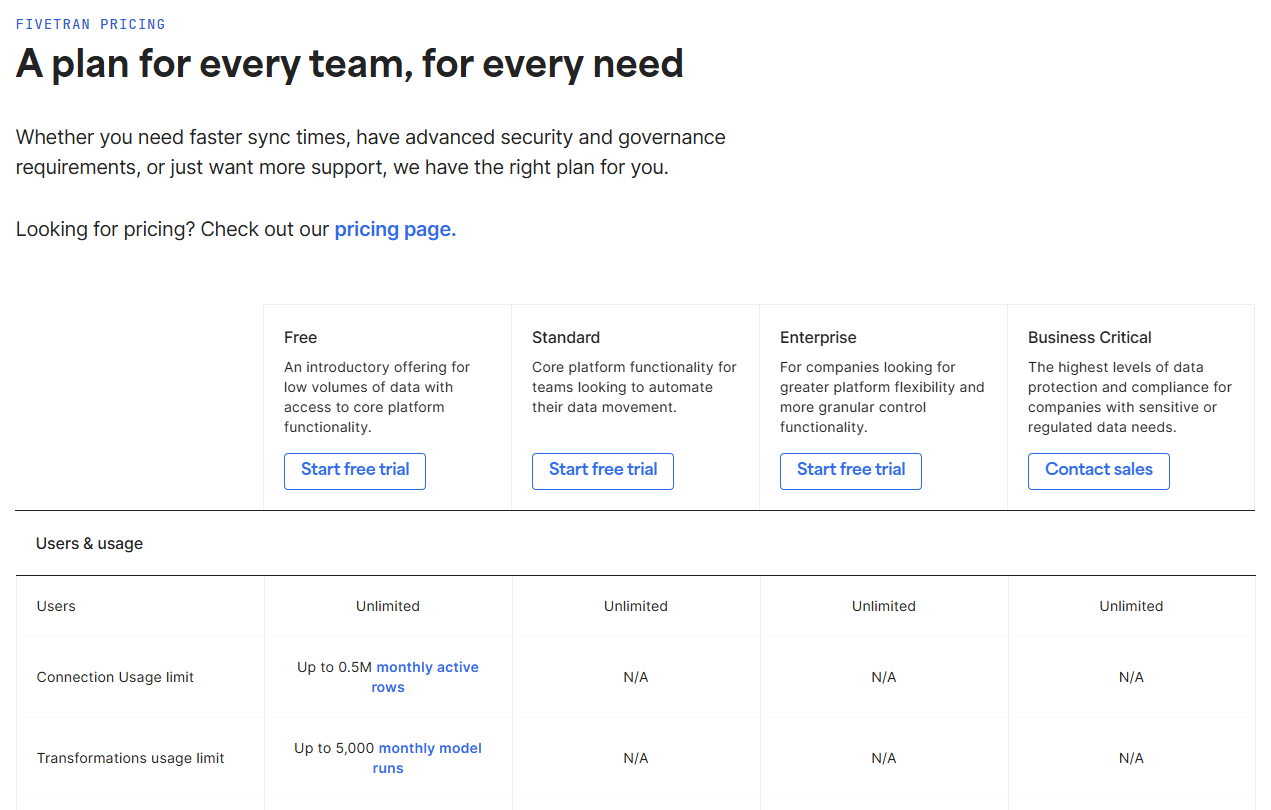Start free trial for Free plan

tap(355, 471)
